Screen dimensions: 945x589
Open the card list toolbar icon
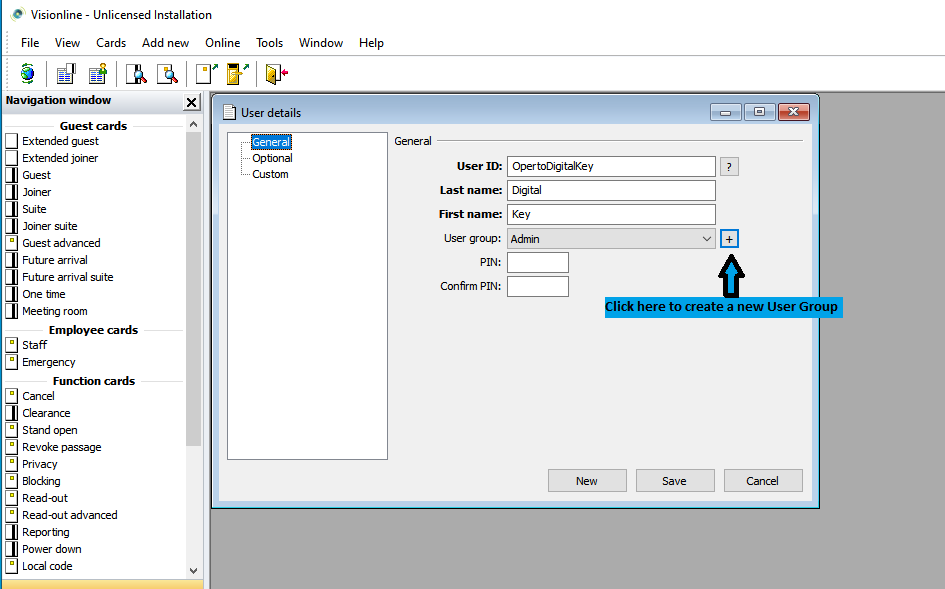coord(66,73)
